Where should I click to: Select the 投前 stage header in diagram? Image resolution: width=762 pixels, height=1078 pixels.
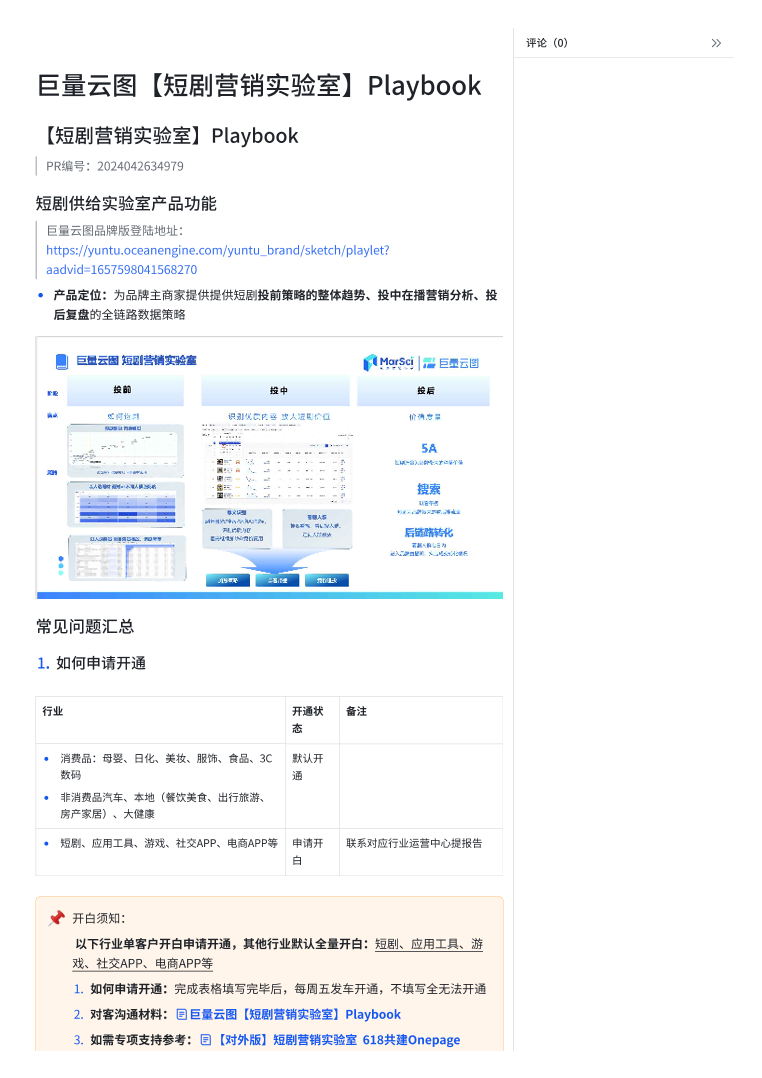(122, 390)
